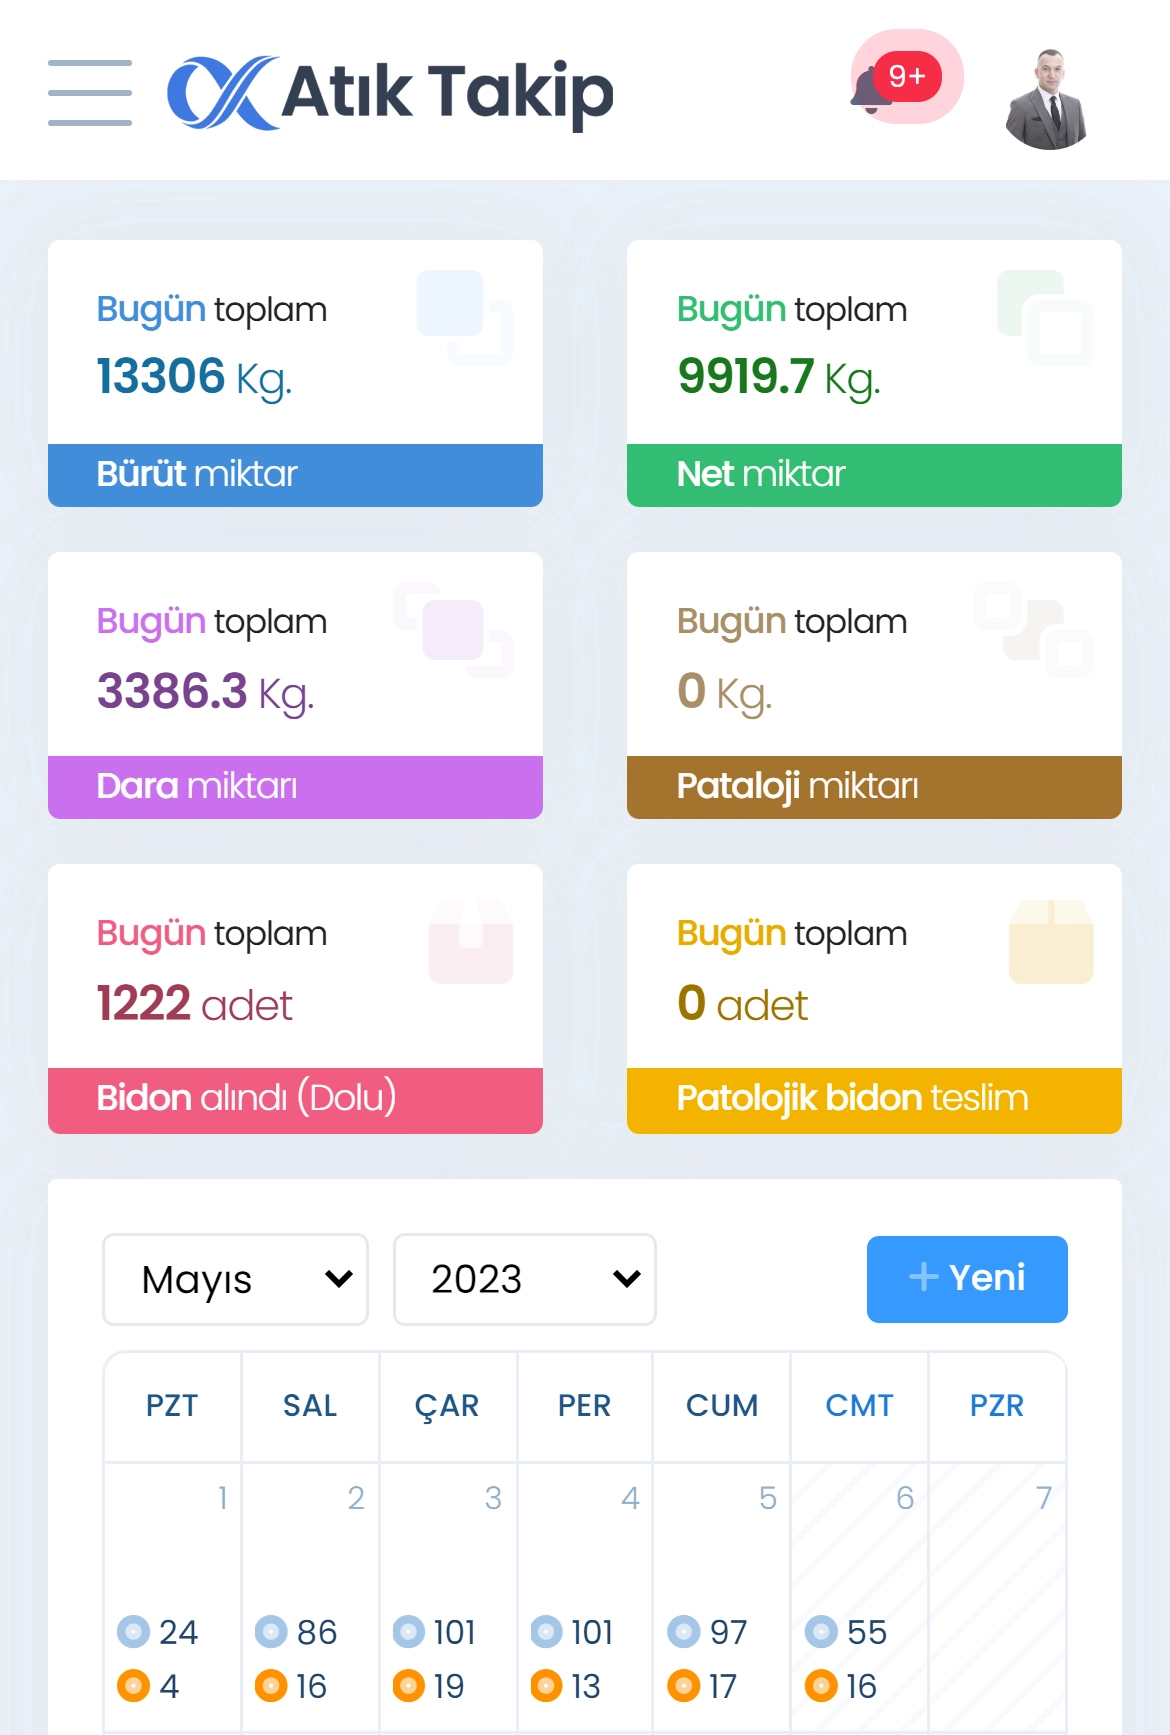
Task: Select calendar day 3
Action: click(x=447, y=1597)
